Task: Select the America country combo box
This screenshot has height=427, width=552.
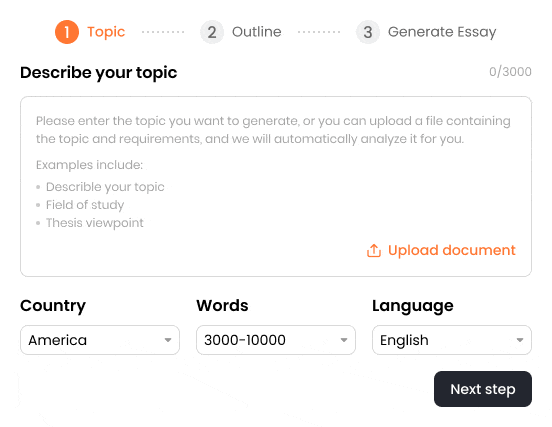Action: click(100, 340)
